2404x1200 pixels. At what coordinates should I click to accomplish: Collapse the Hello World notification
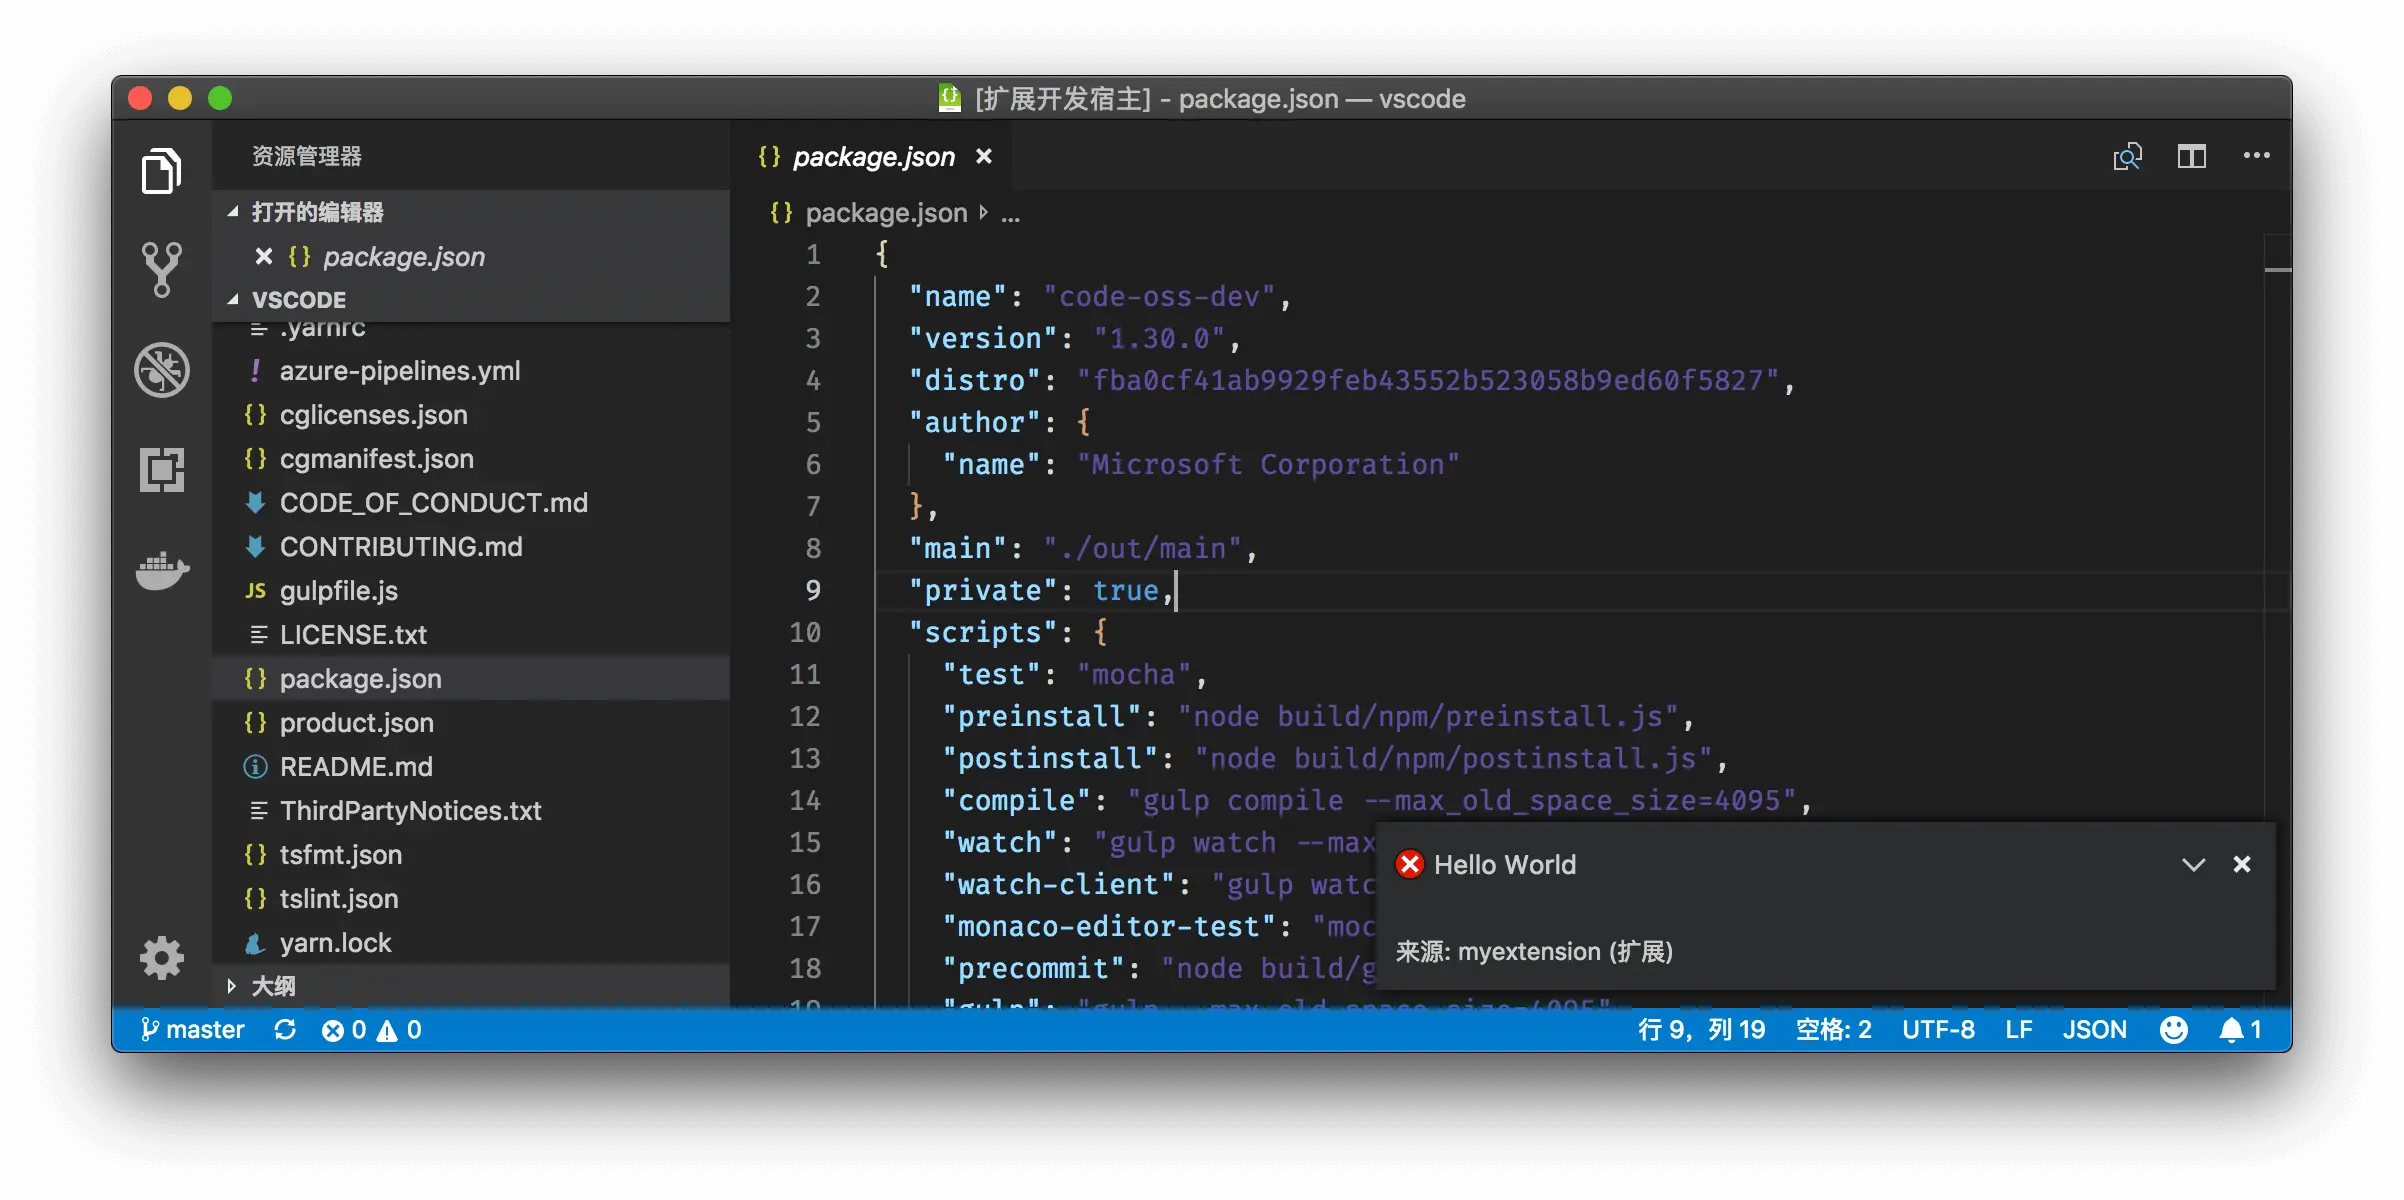click(x=2193, y=864)
